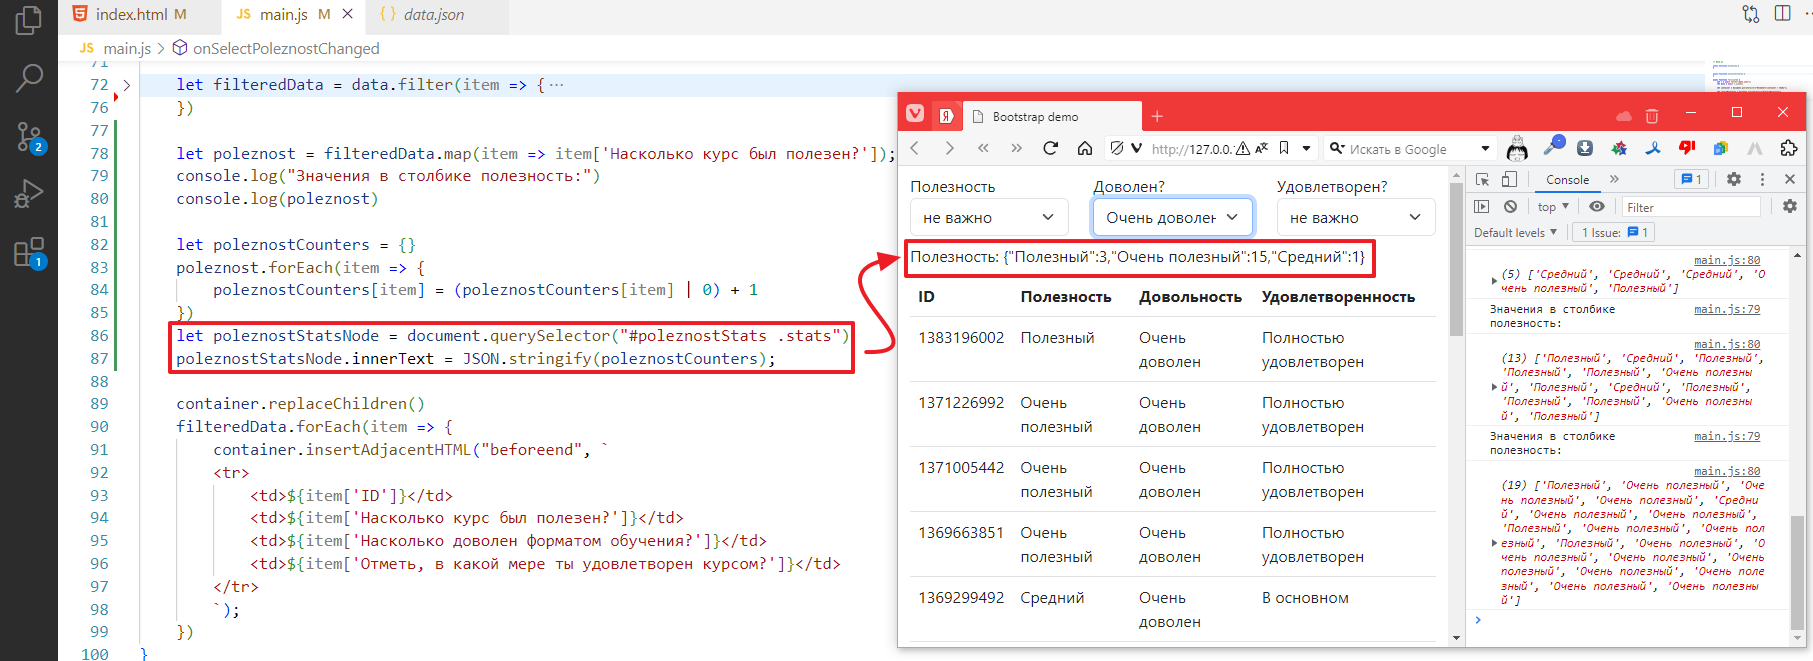Open the main.js:80 source link
Image resolution: width=1813 pixels, height=661 pixels.
tap(1727, 260)
